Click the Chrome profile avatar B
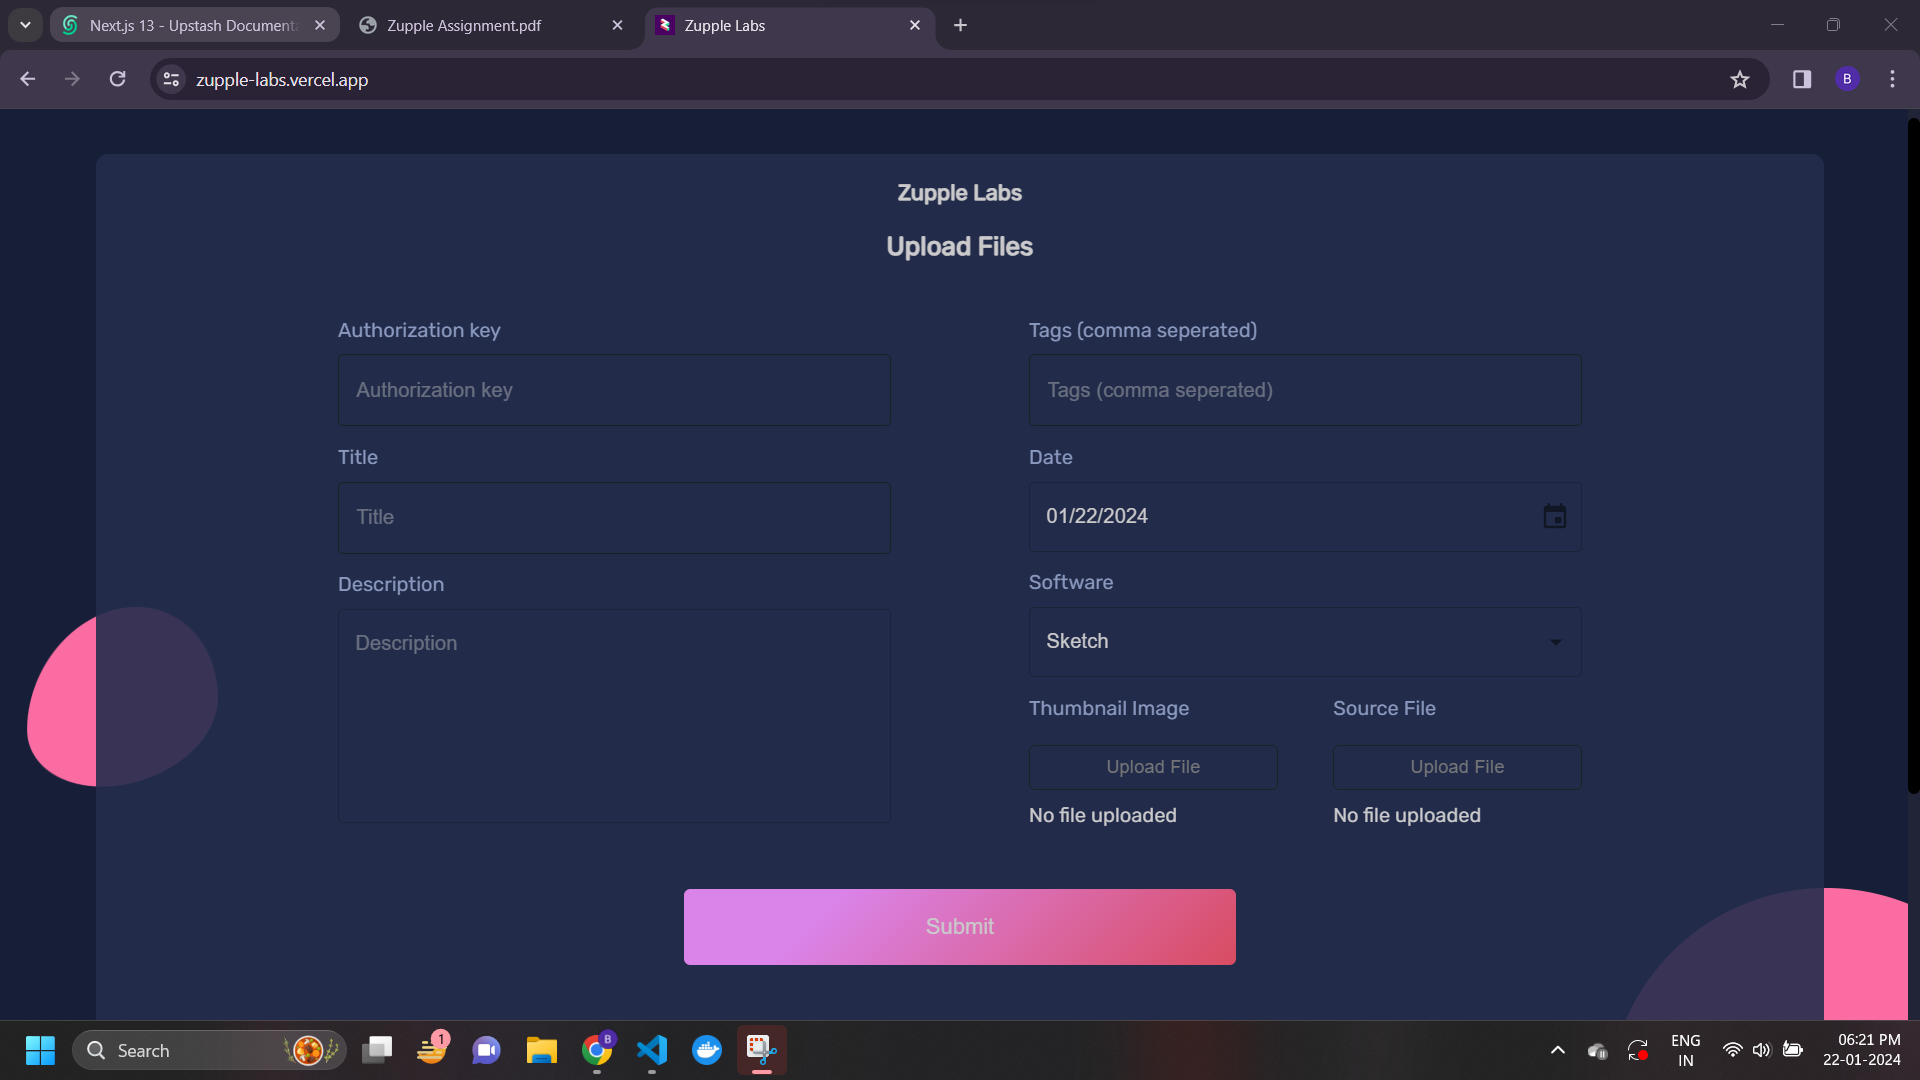 [x=1847, y=79]
